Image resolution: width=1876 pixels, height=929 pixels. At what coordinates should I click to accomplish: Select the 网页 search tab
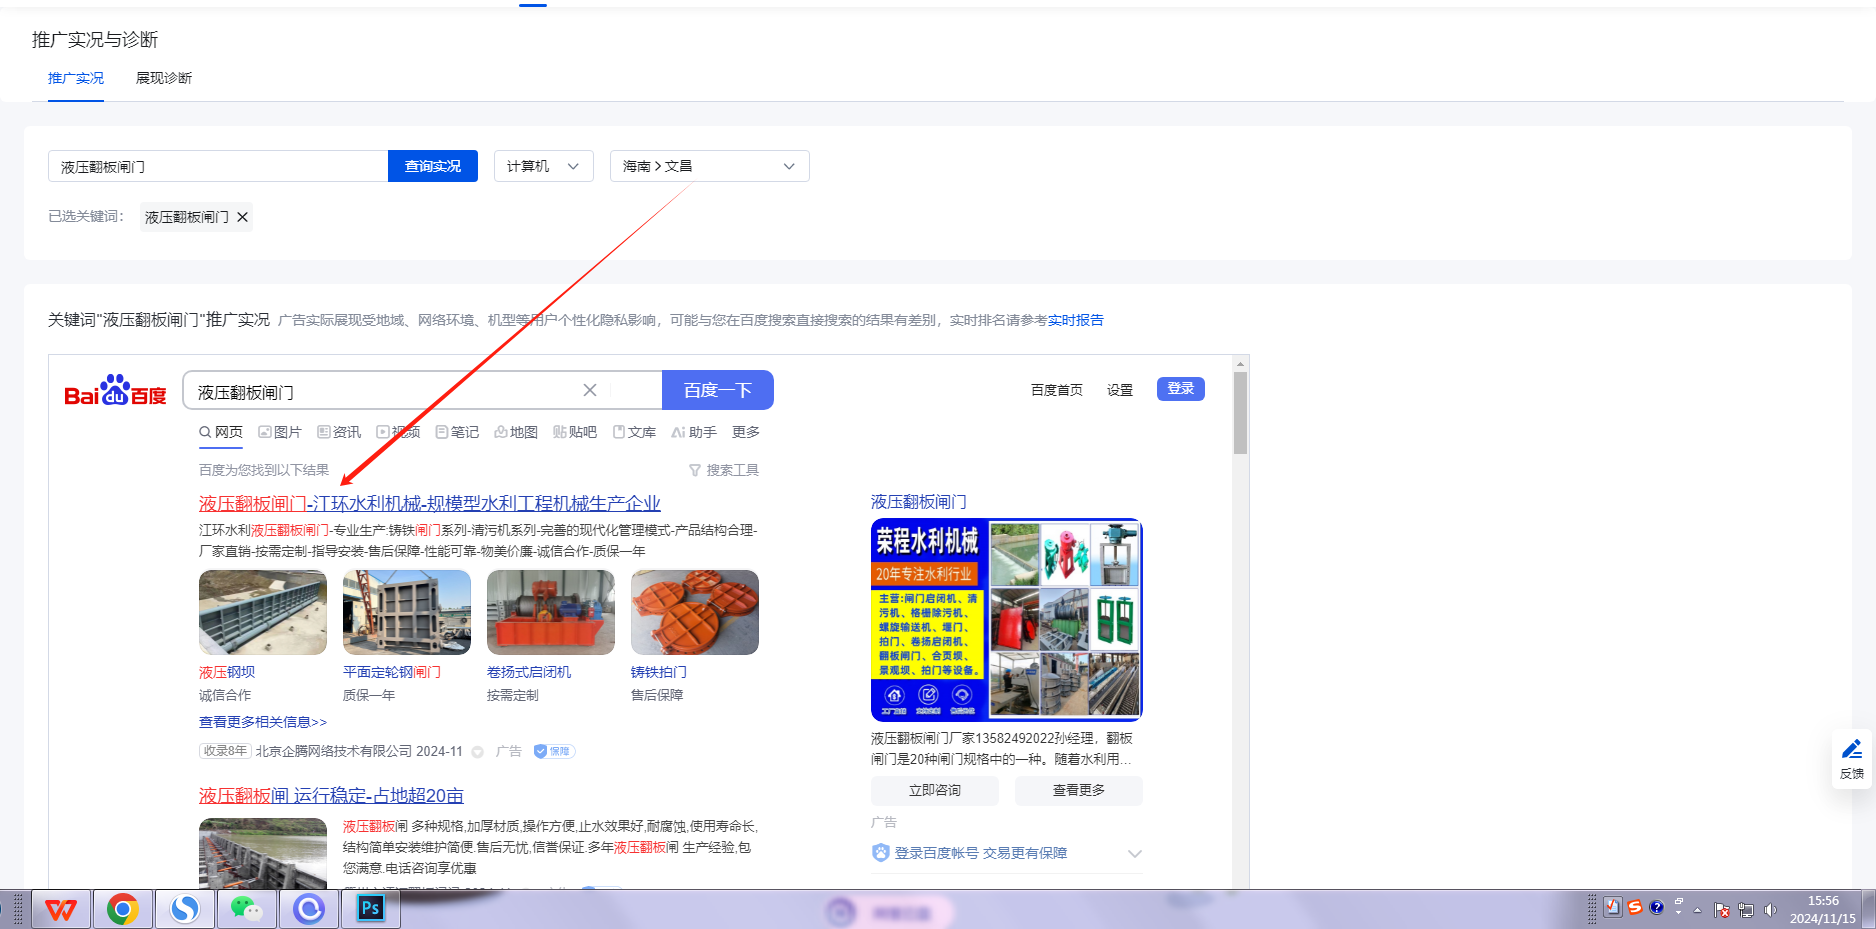tap(221, 432)
